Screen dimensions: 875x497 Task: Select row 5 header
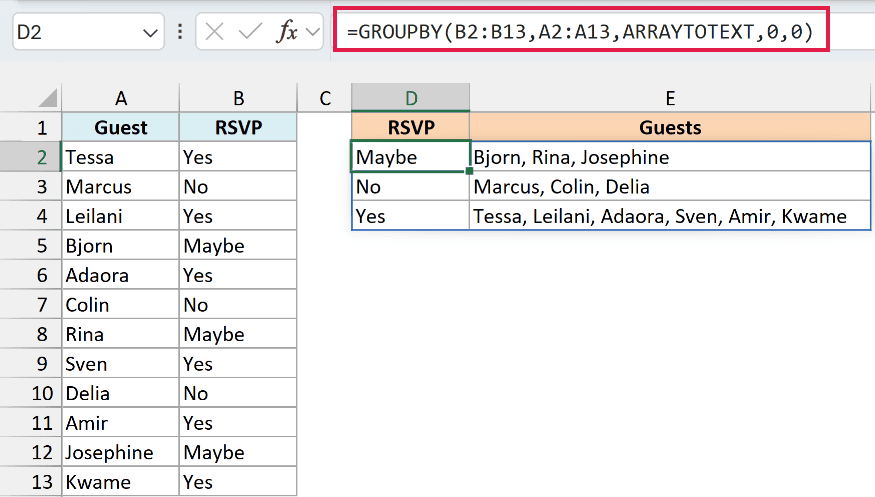click(31, 245)
